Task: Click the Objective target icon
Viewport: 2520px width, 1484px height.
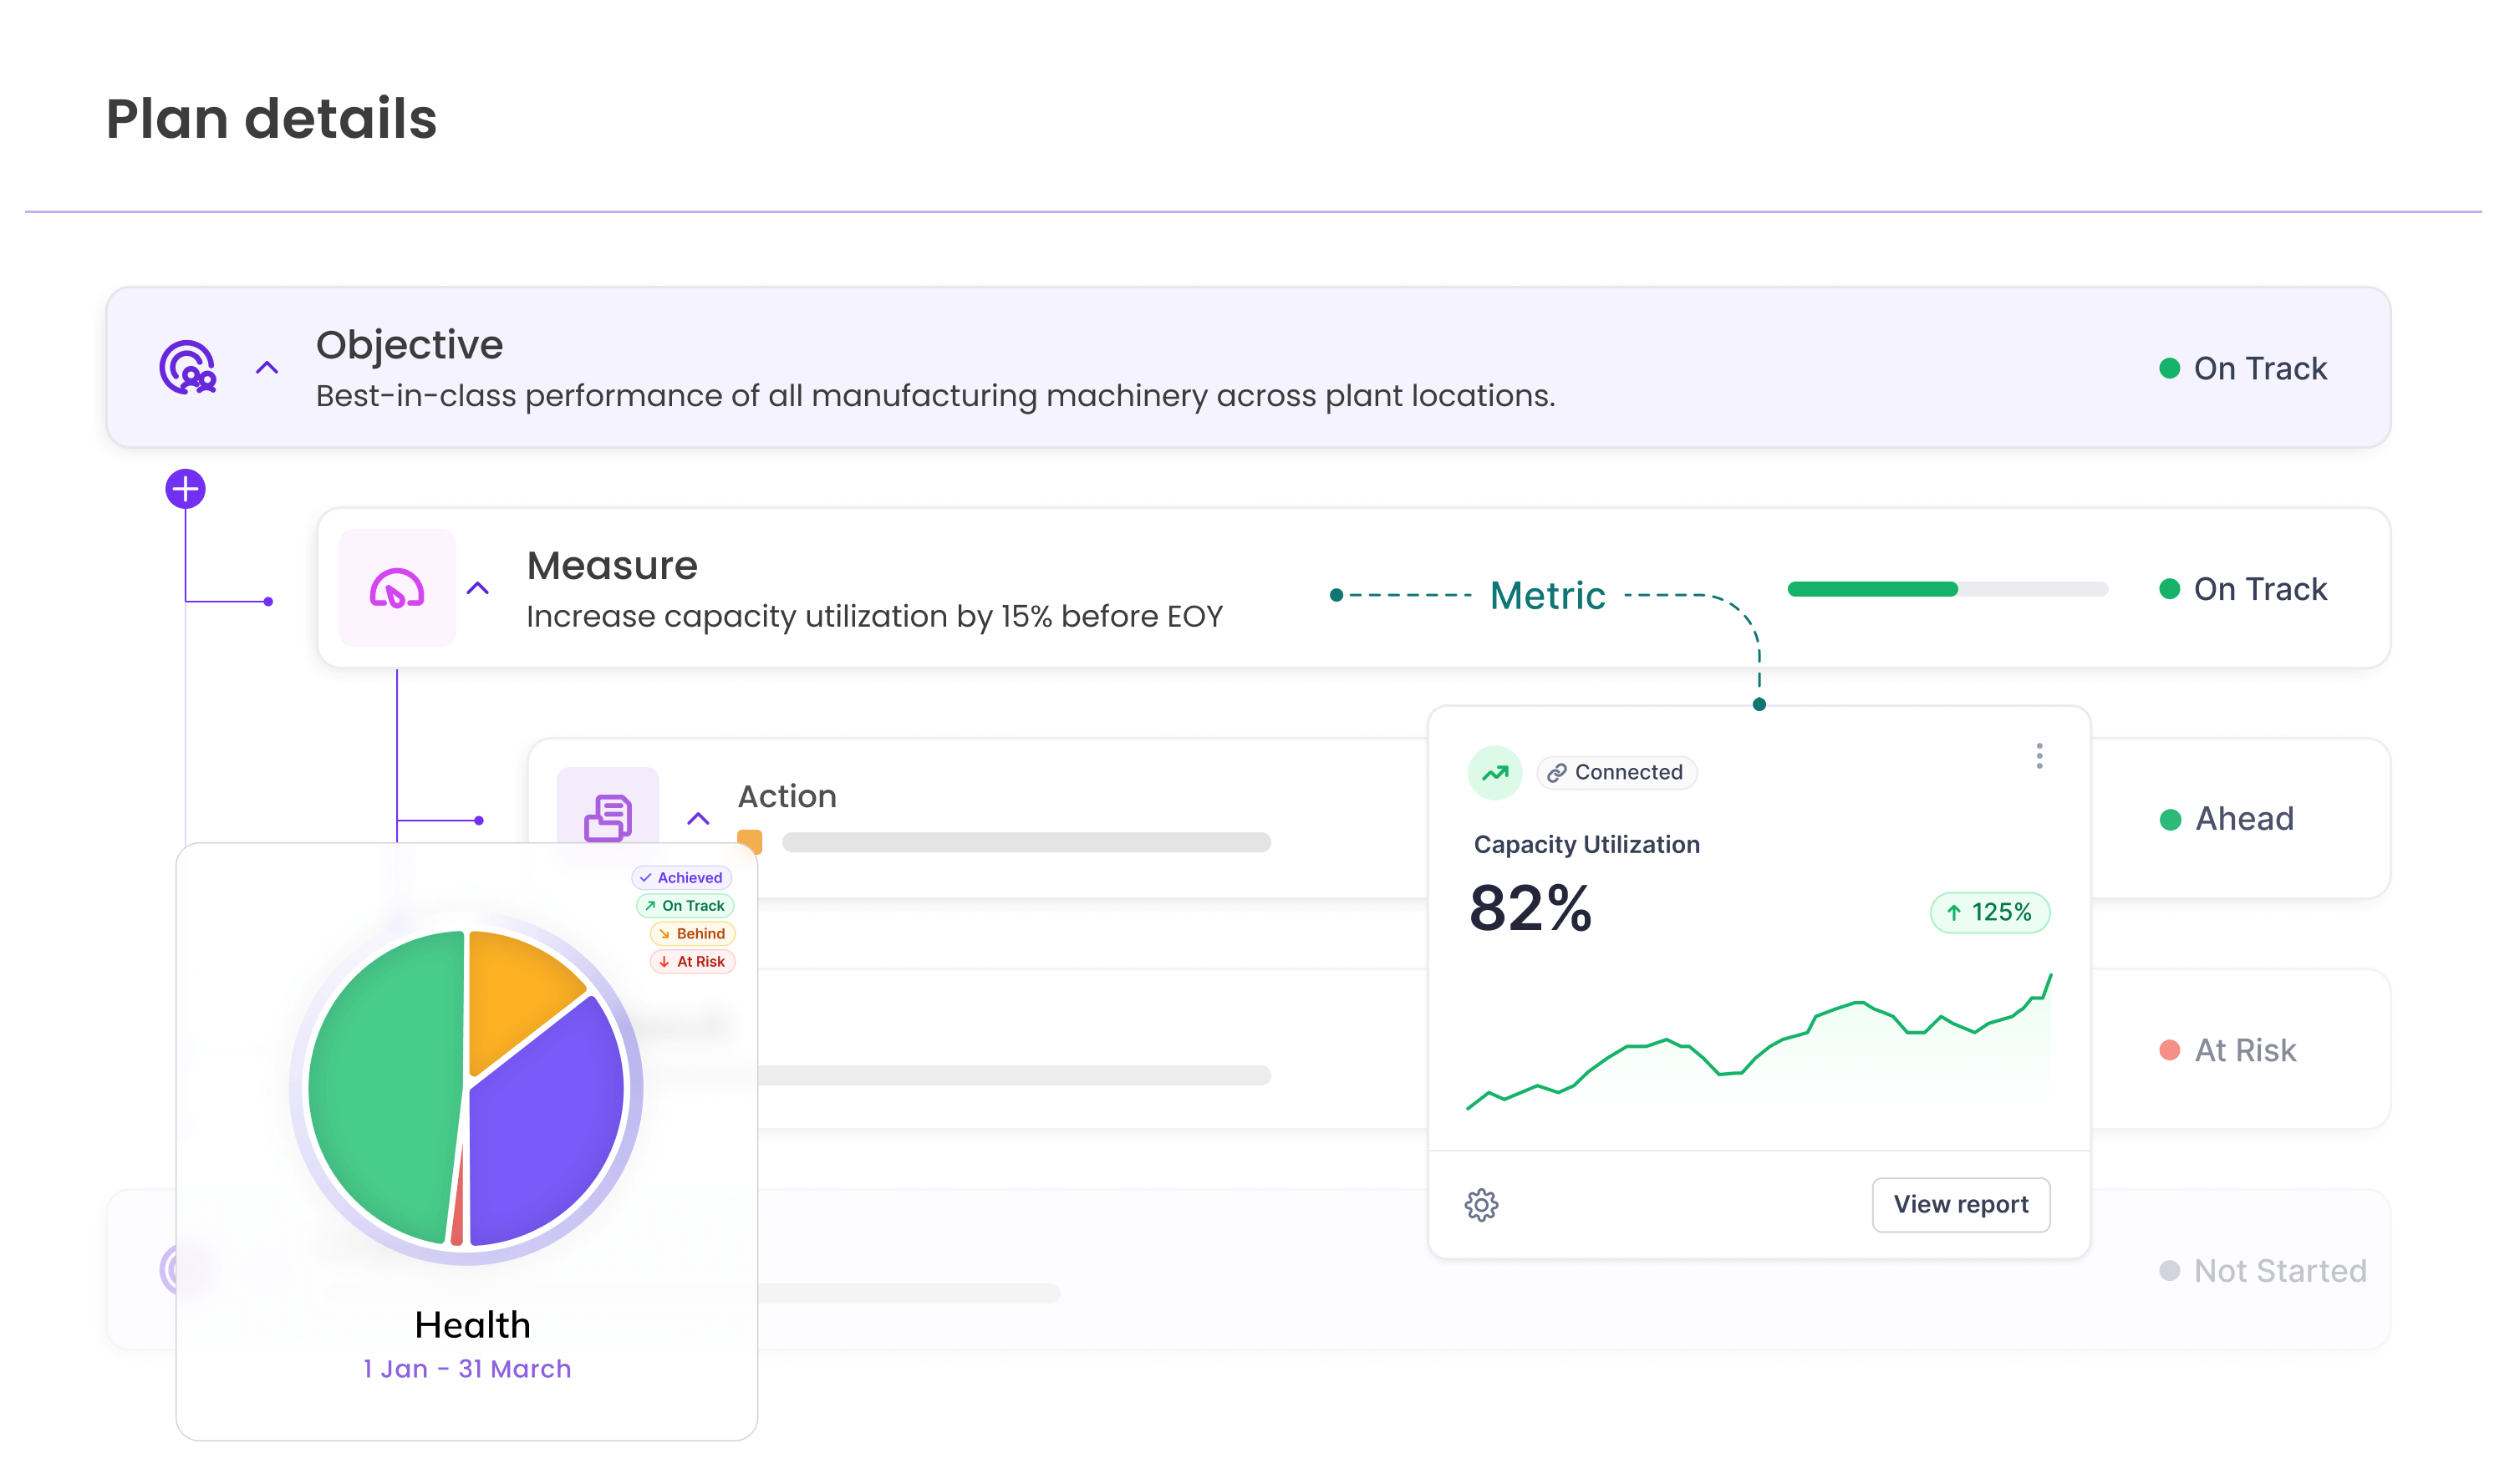Action: click(x=187, y=367)
